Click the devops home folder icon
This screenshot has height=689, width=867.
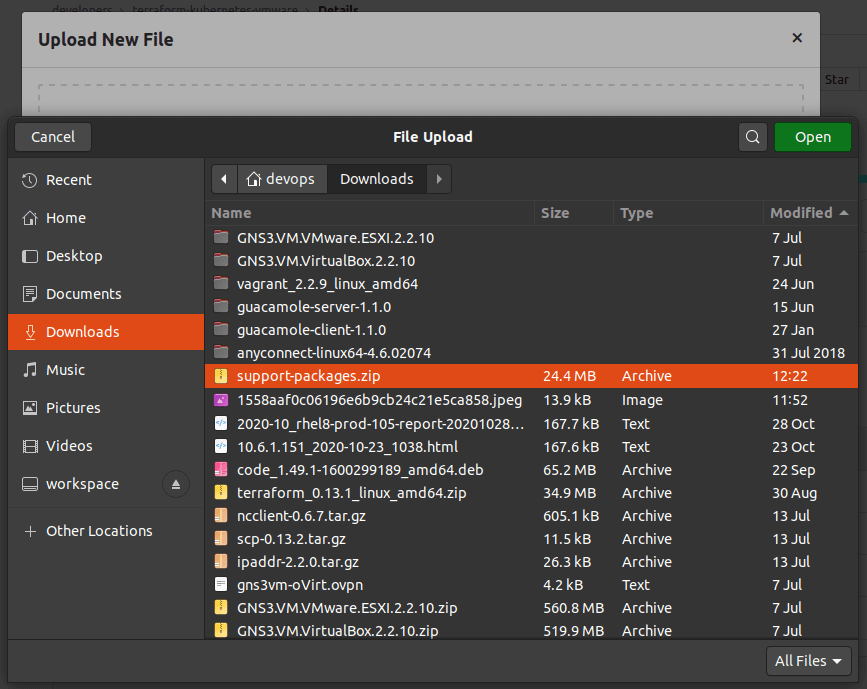[x=254, y=179]
